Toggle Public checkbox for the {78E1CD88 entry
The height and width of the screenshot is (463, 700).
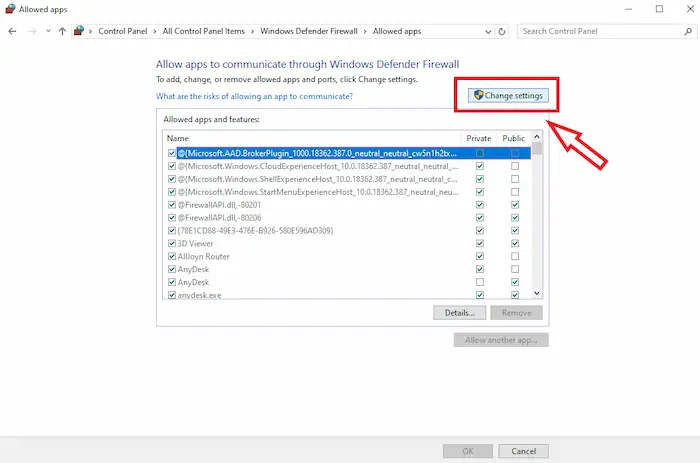[x=515, y=231]
